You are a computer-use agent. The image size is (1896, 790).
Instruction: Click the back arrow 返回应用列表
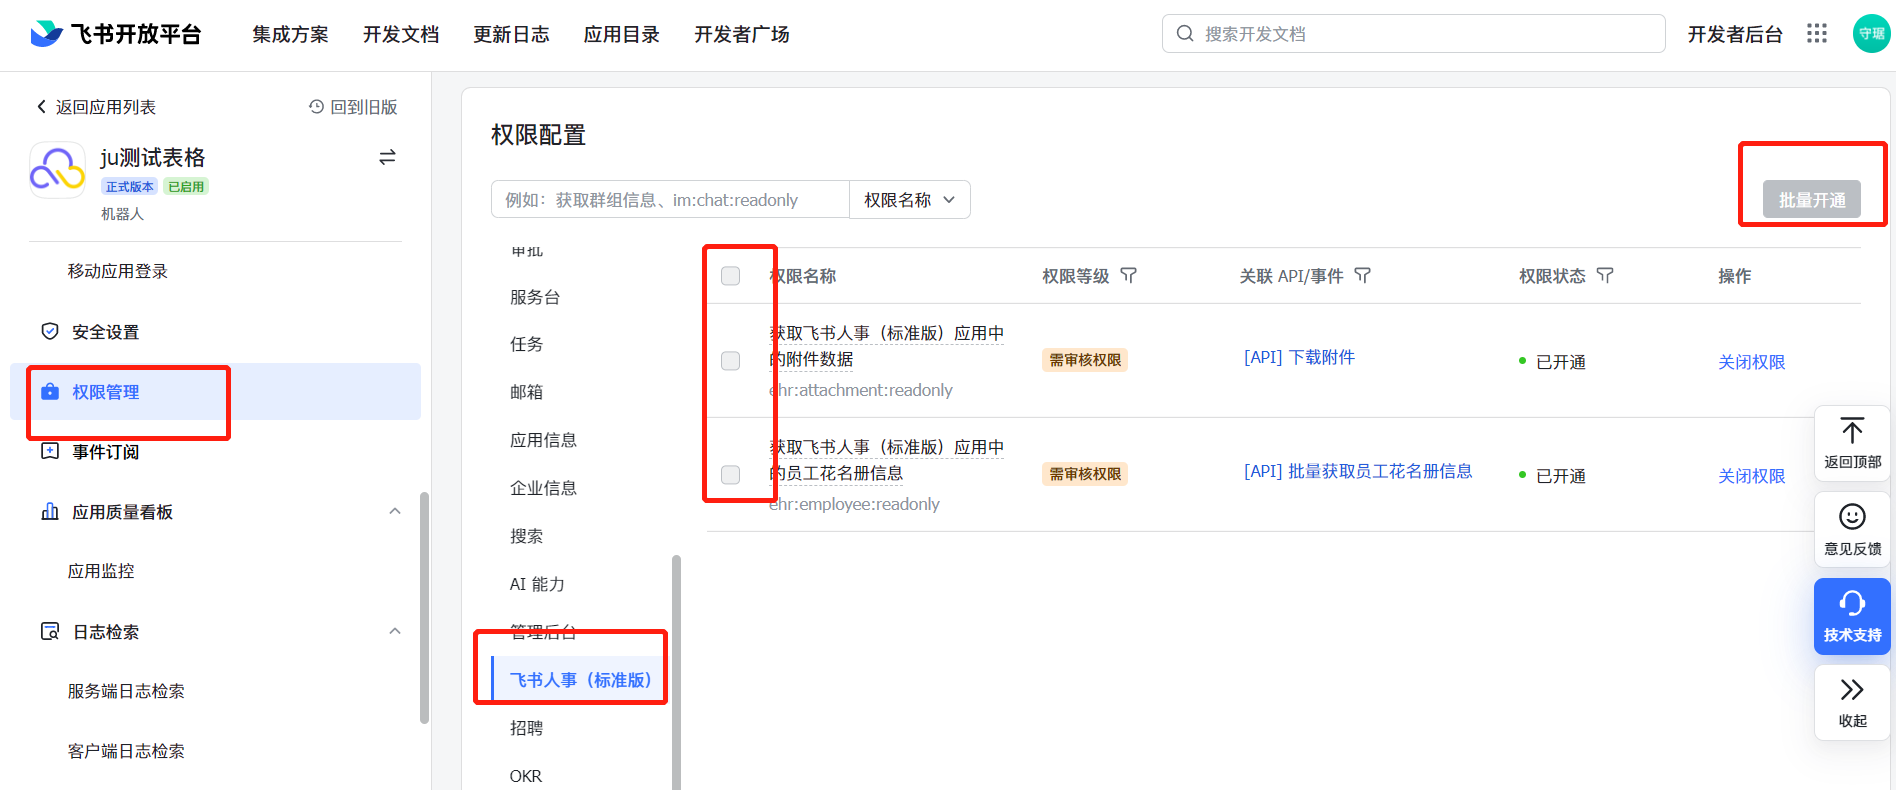pos(41,107)
